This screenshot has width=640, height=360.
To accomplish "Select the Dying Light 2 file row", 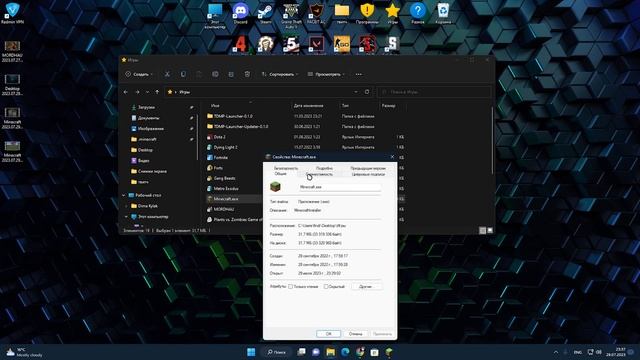I will point(305,147).
